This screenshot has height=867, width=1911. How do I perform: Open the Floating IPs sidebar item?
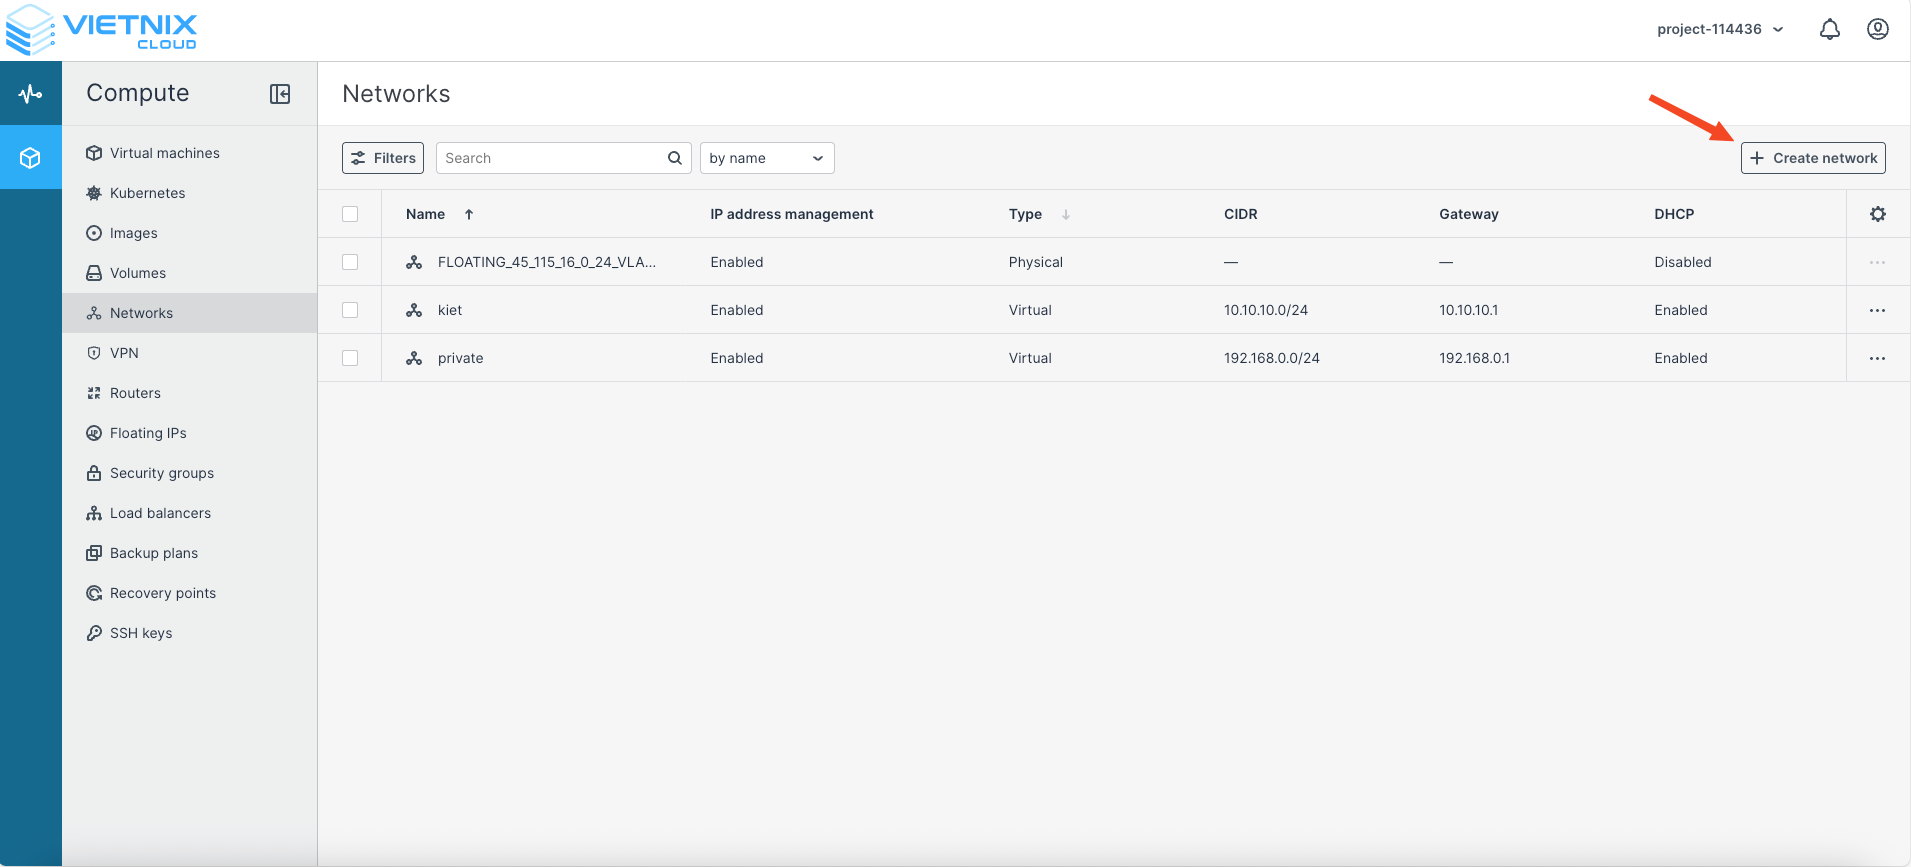tap(148, 433)
